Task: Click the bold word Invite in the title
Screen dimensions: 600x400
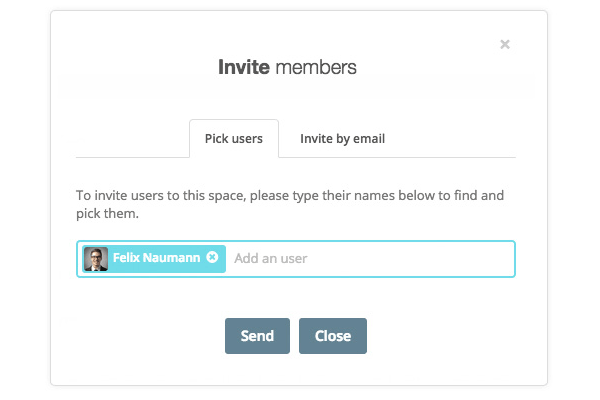Action: 244,68
